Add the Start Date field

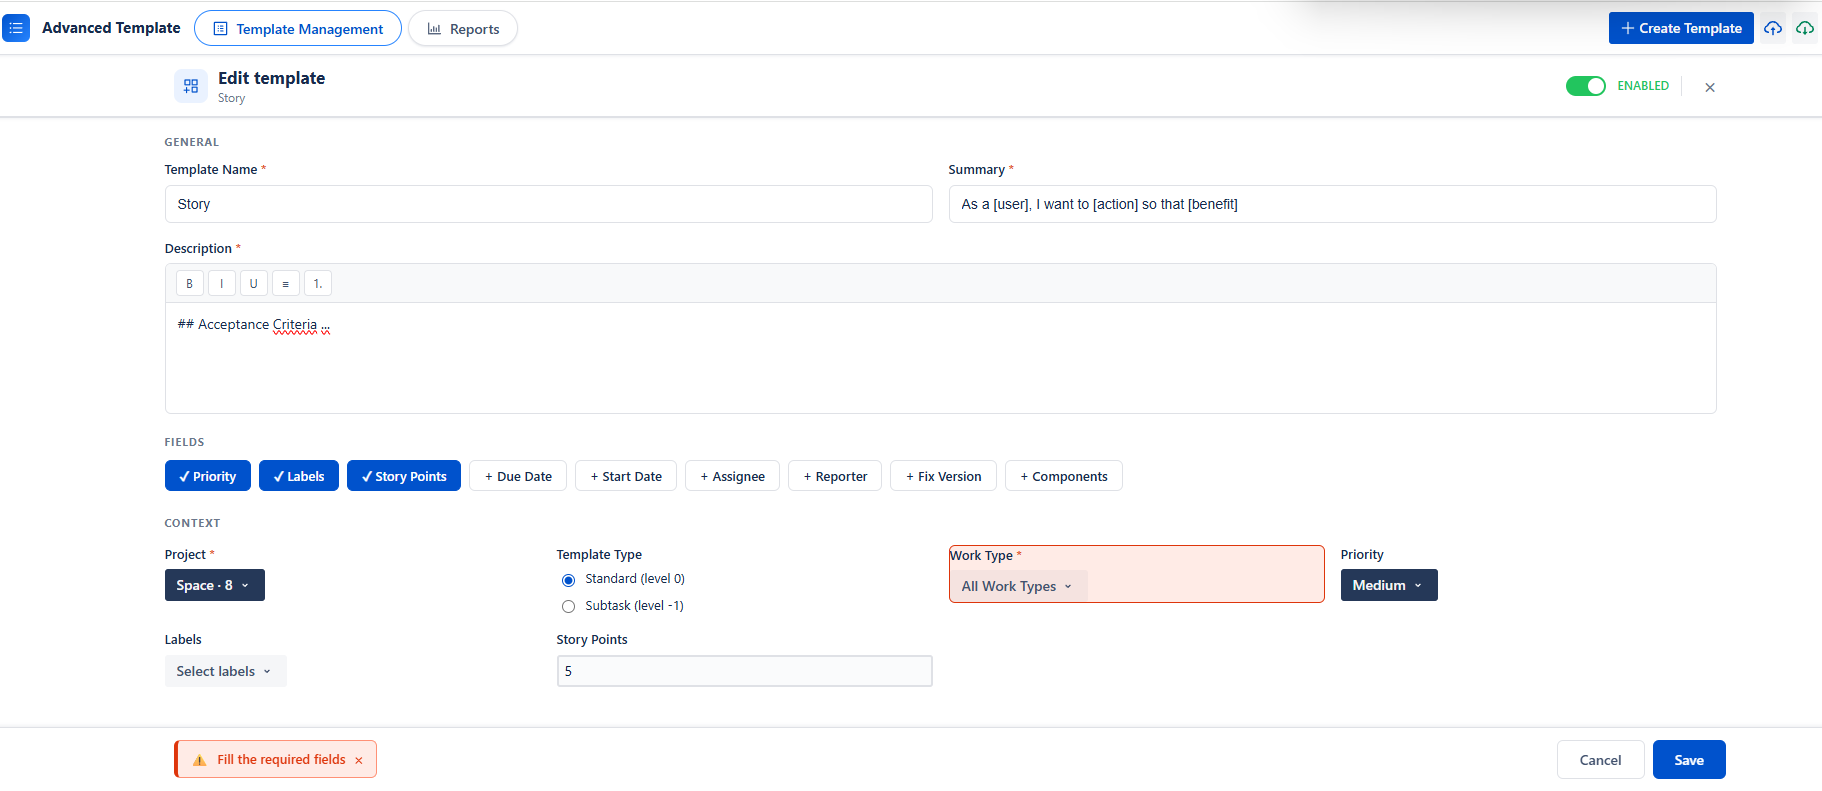coord(626,476)
